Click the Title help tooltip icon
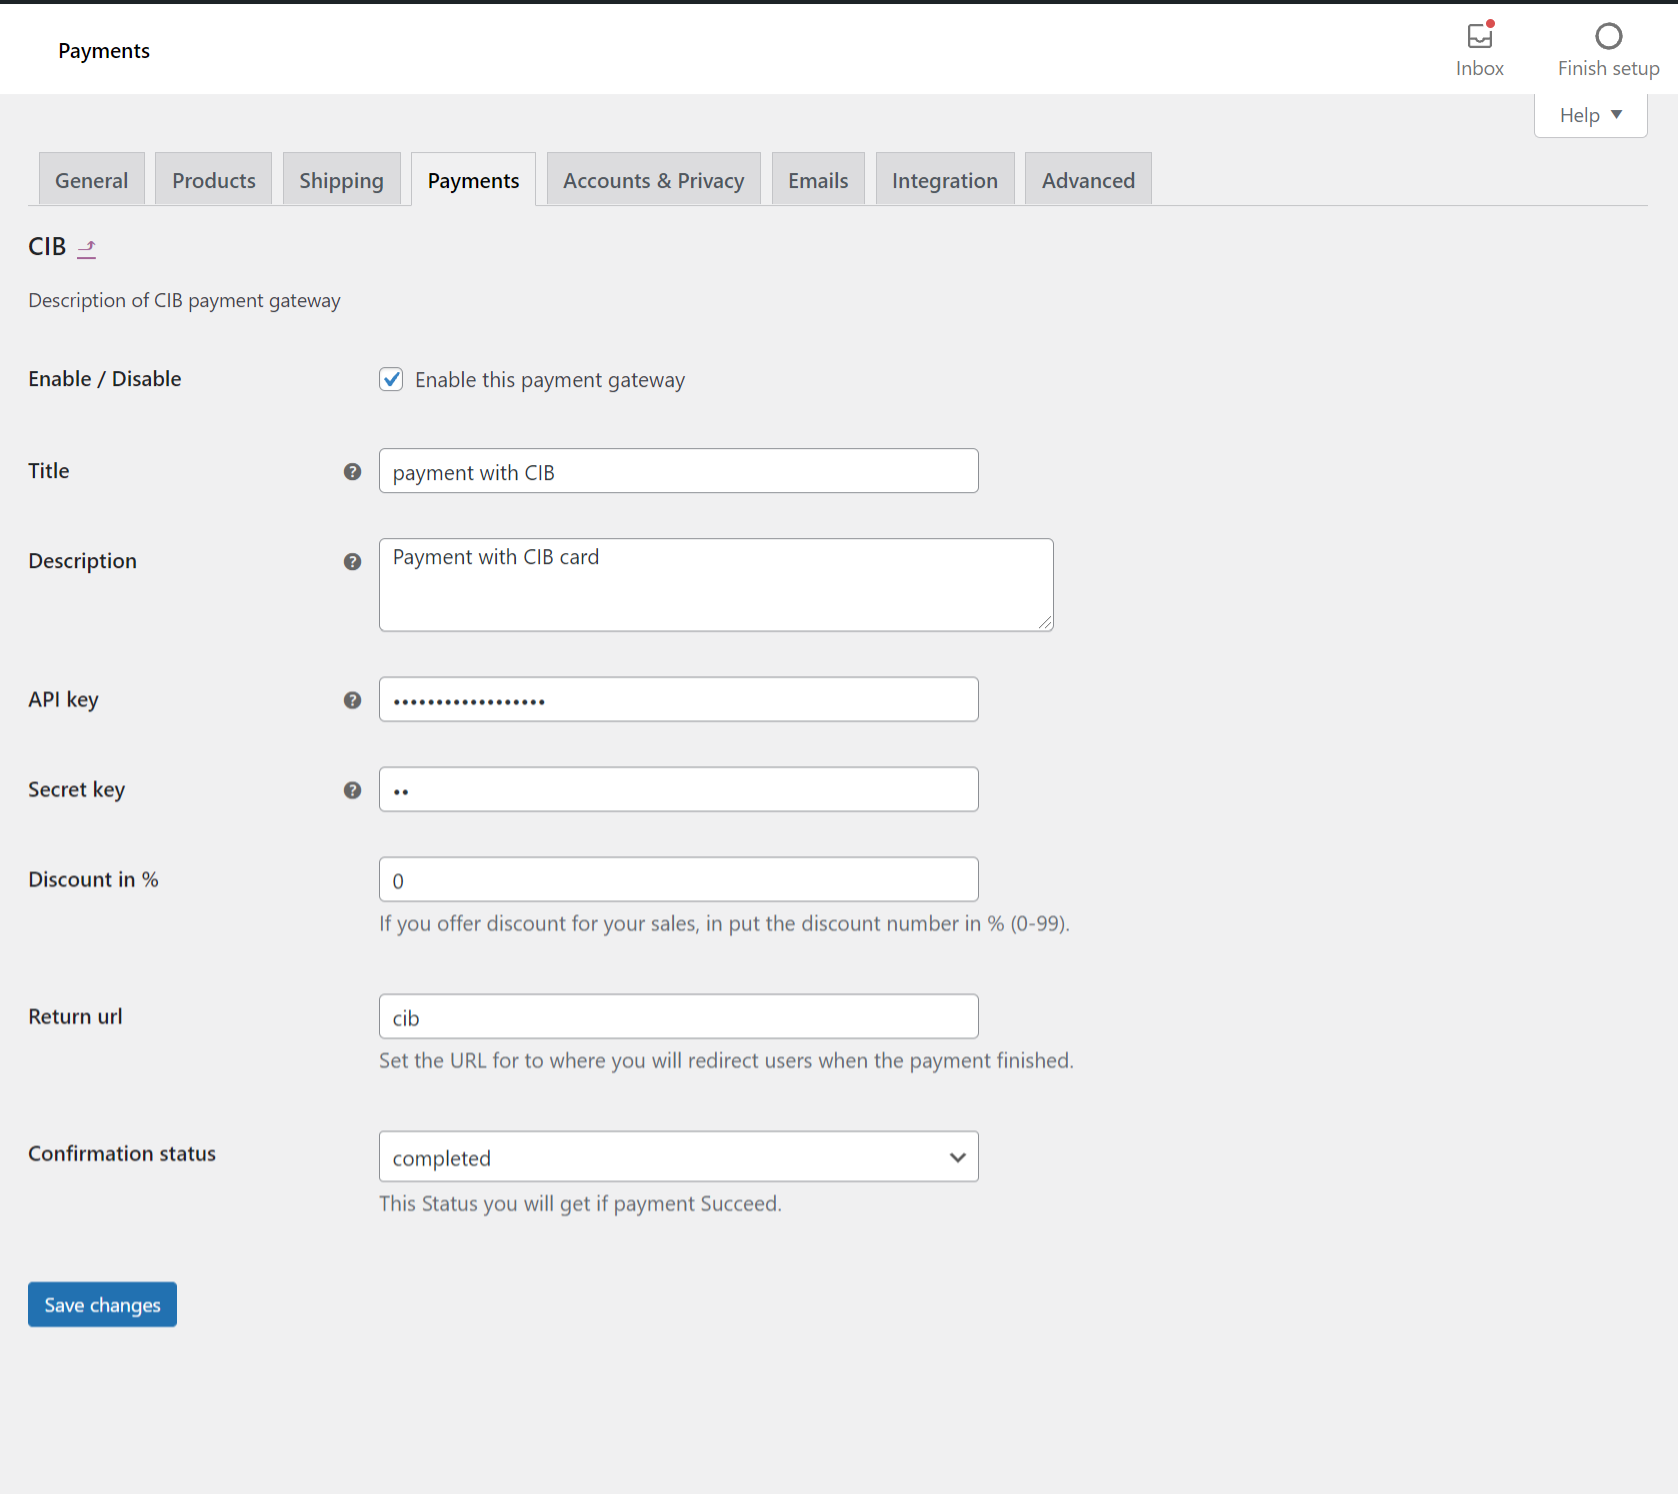Screen dimensions: 1678x1494 pyautogui.click(x=352, y=471)
